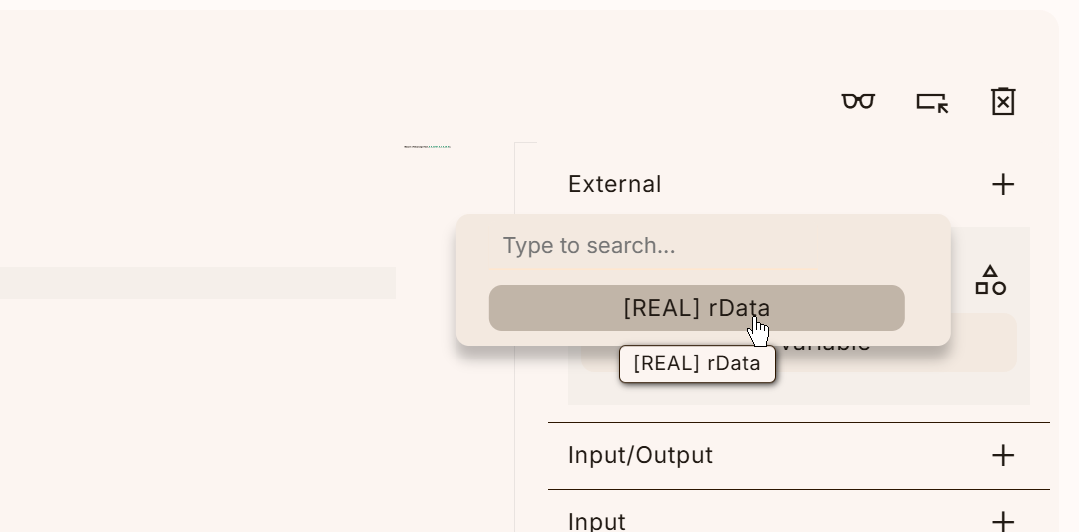Click the glasses view icon

[x=858, y=102]
